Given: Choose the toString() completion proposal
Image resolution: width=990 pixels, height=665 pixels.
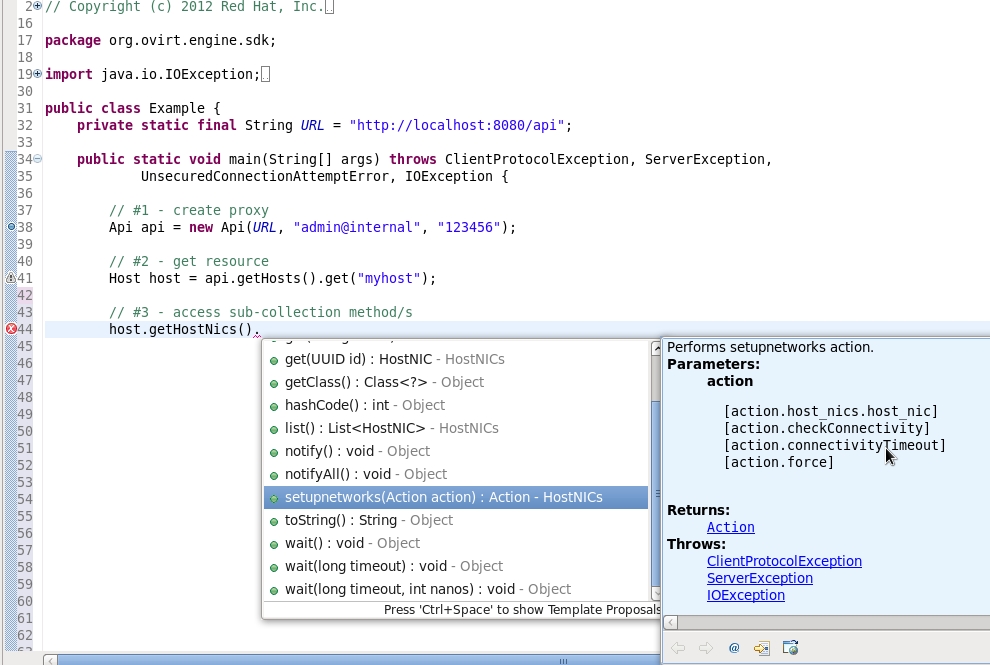Looking at the screenshot, I should coord(368,520).
